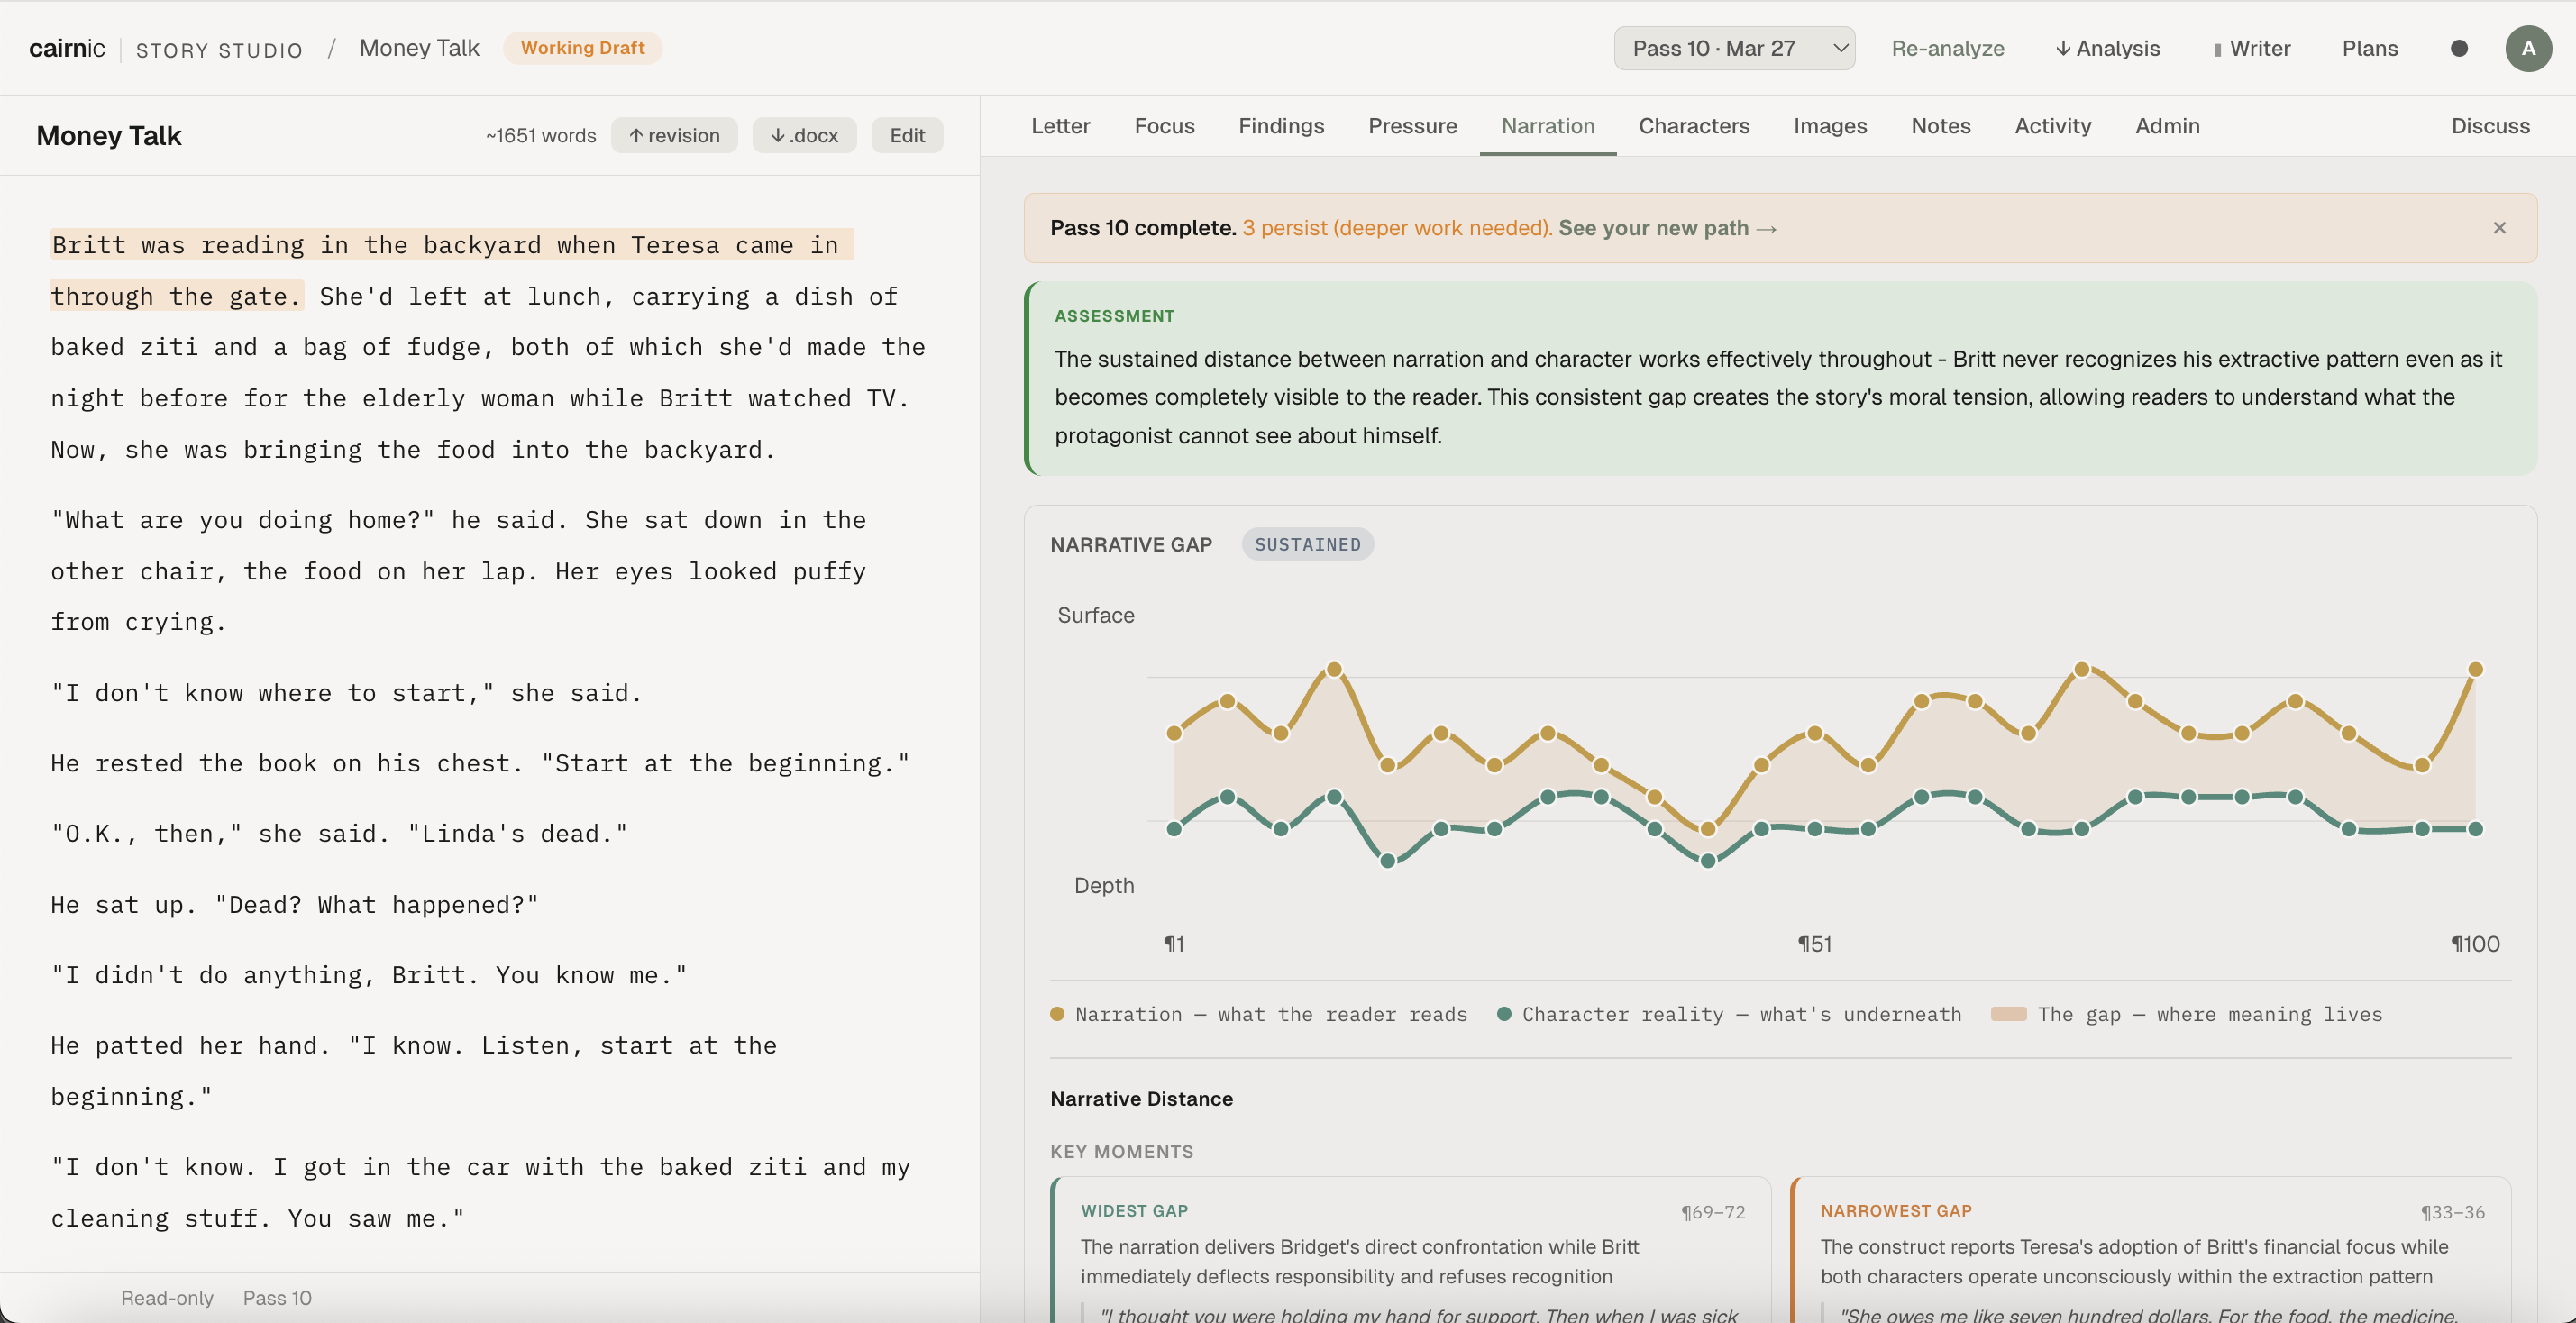Open the Writer view
The image size is (2576, 1323).
[2251, 48]
